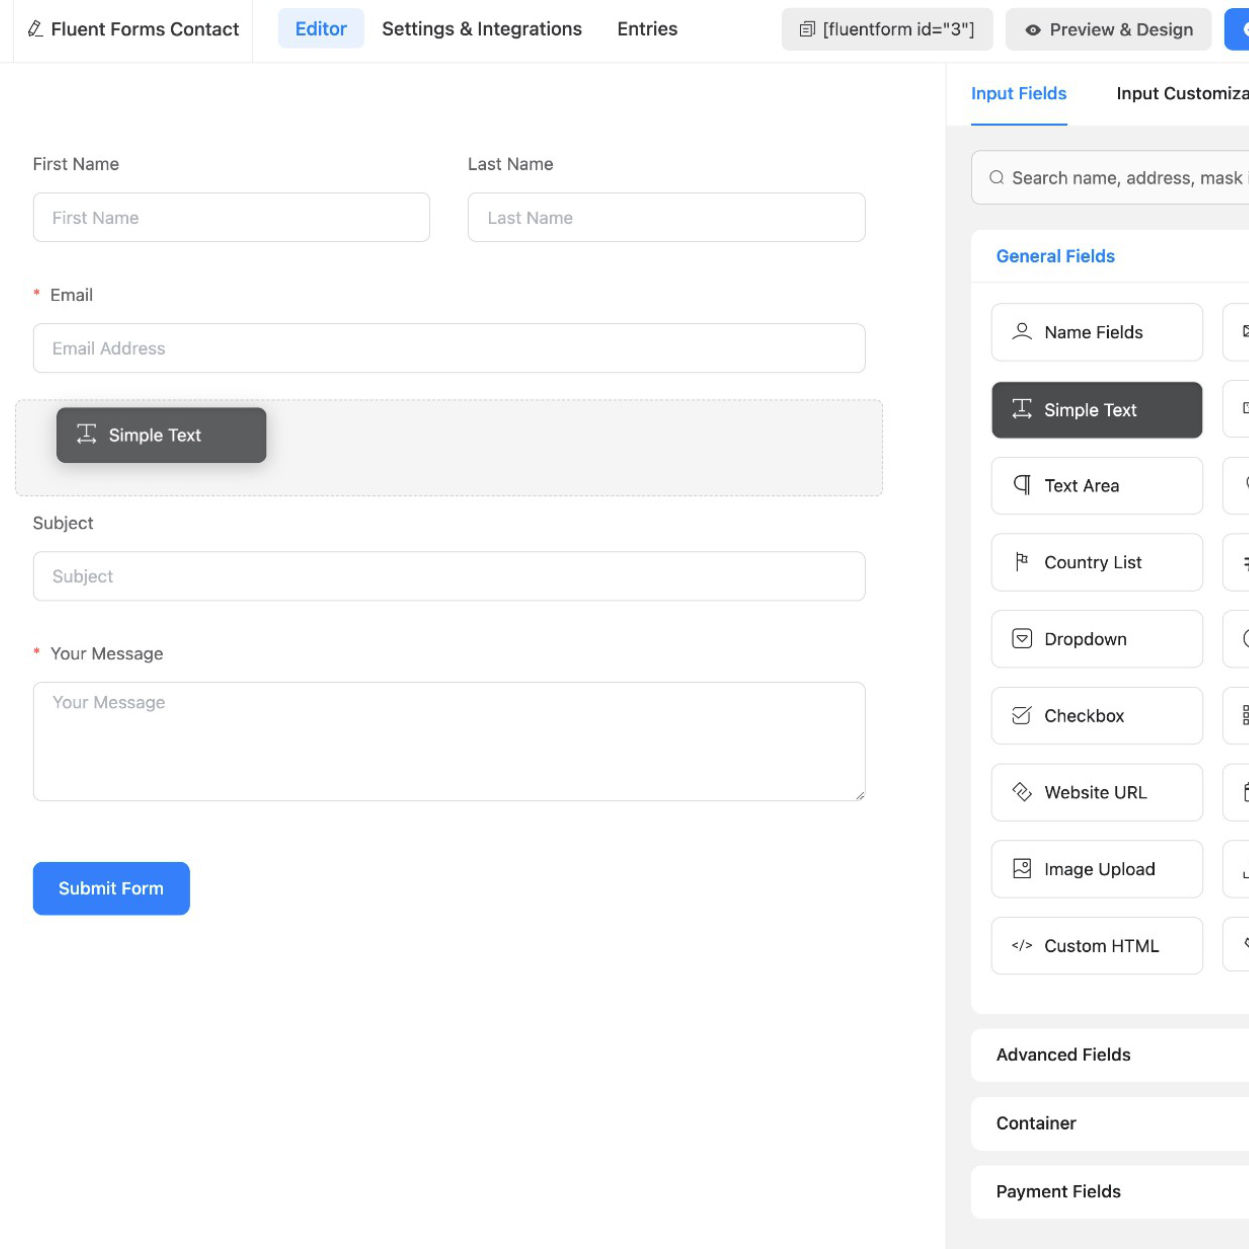Image resolution: width=1249 pixels, height=1249 pixels.
Task: Select the Dropdown field icon
Action: click(x=1021, y=638)
